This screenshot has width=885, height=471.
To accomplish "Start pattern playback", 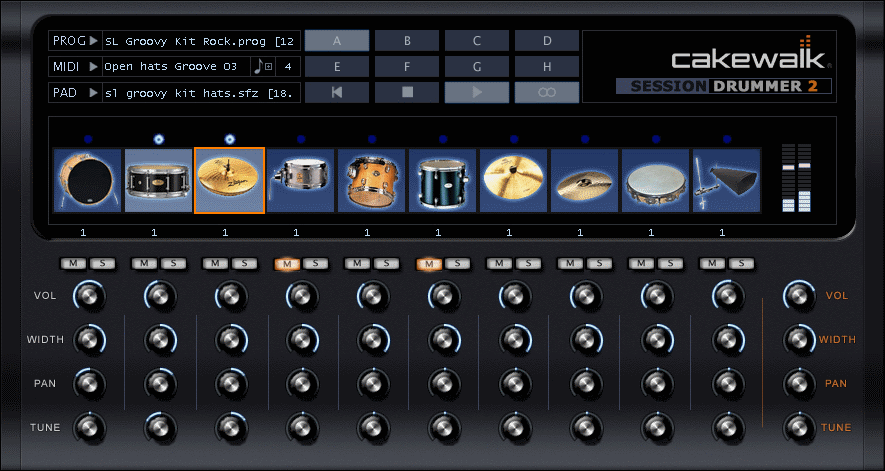I will (477, 93).
